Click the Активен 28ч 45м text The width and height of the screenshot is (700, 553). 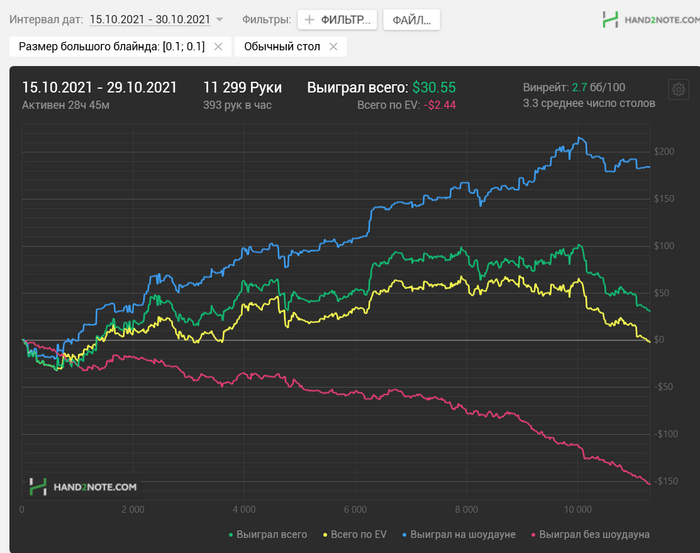(66, 105)
